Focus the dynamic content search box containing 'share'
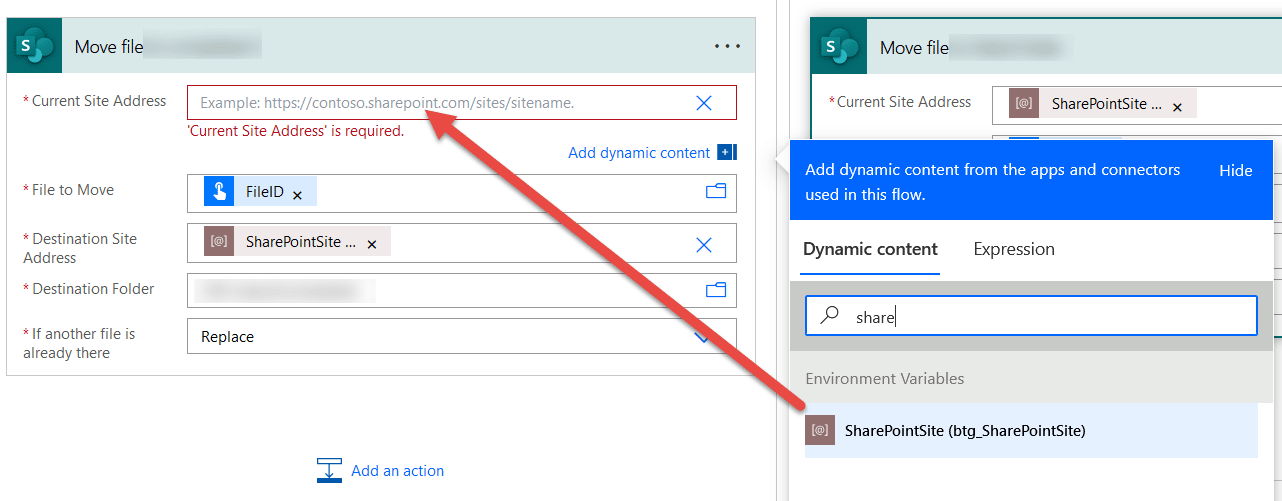The height and width of the screenshot is (501, 1282). coord(1040,316)
